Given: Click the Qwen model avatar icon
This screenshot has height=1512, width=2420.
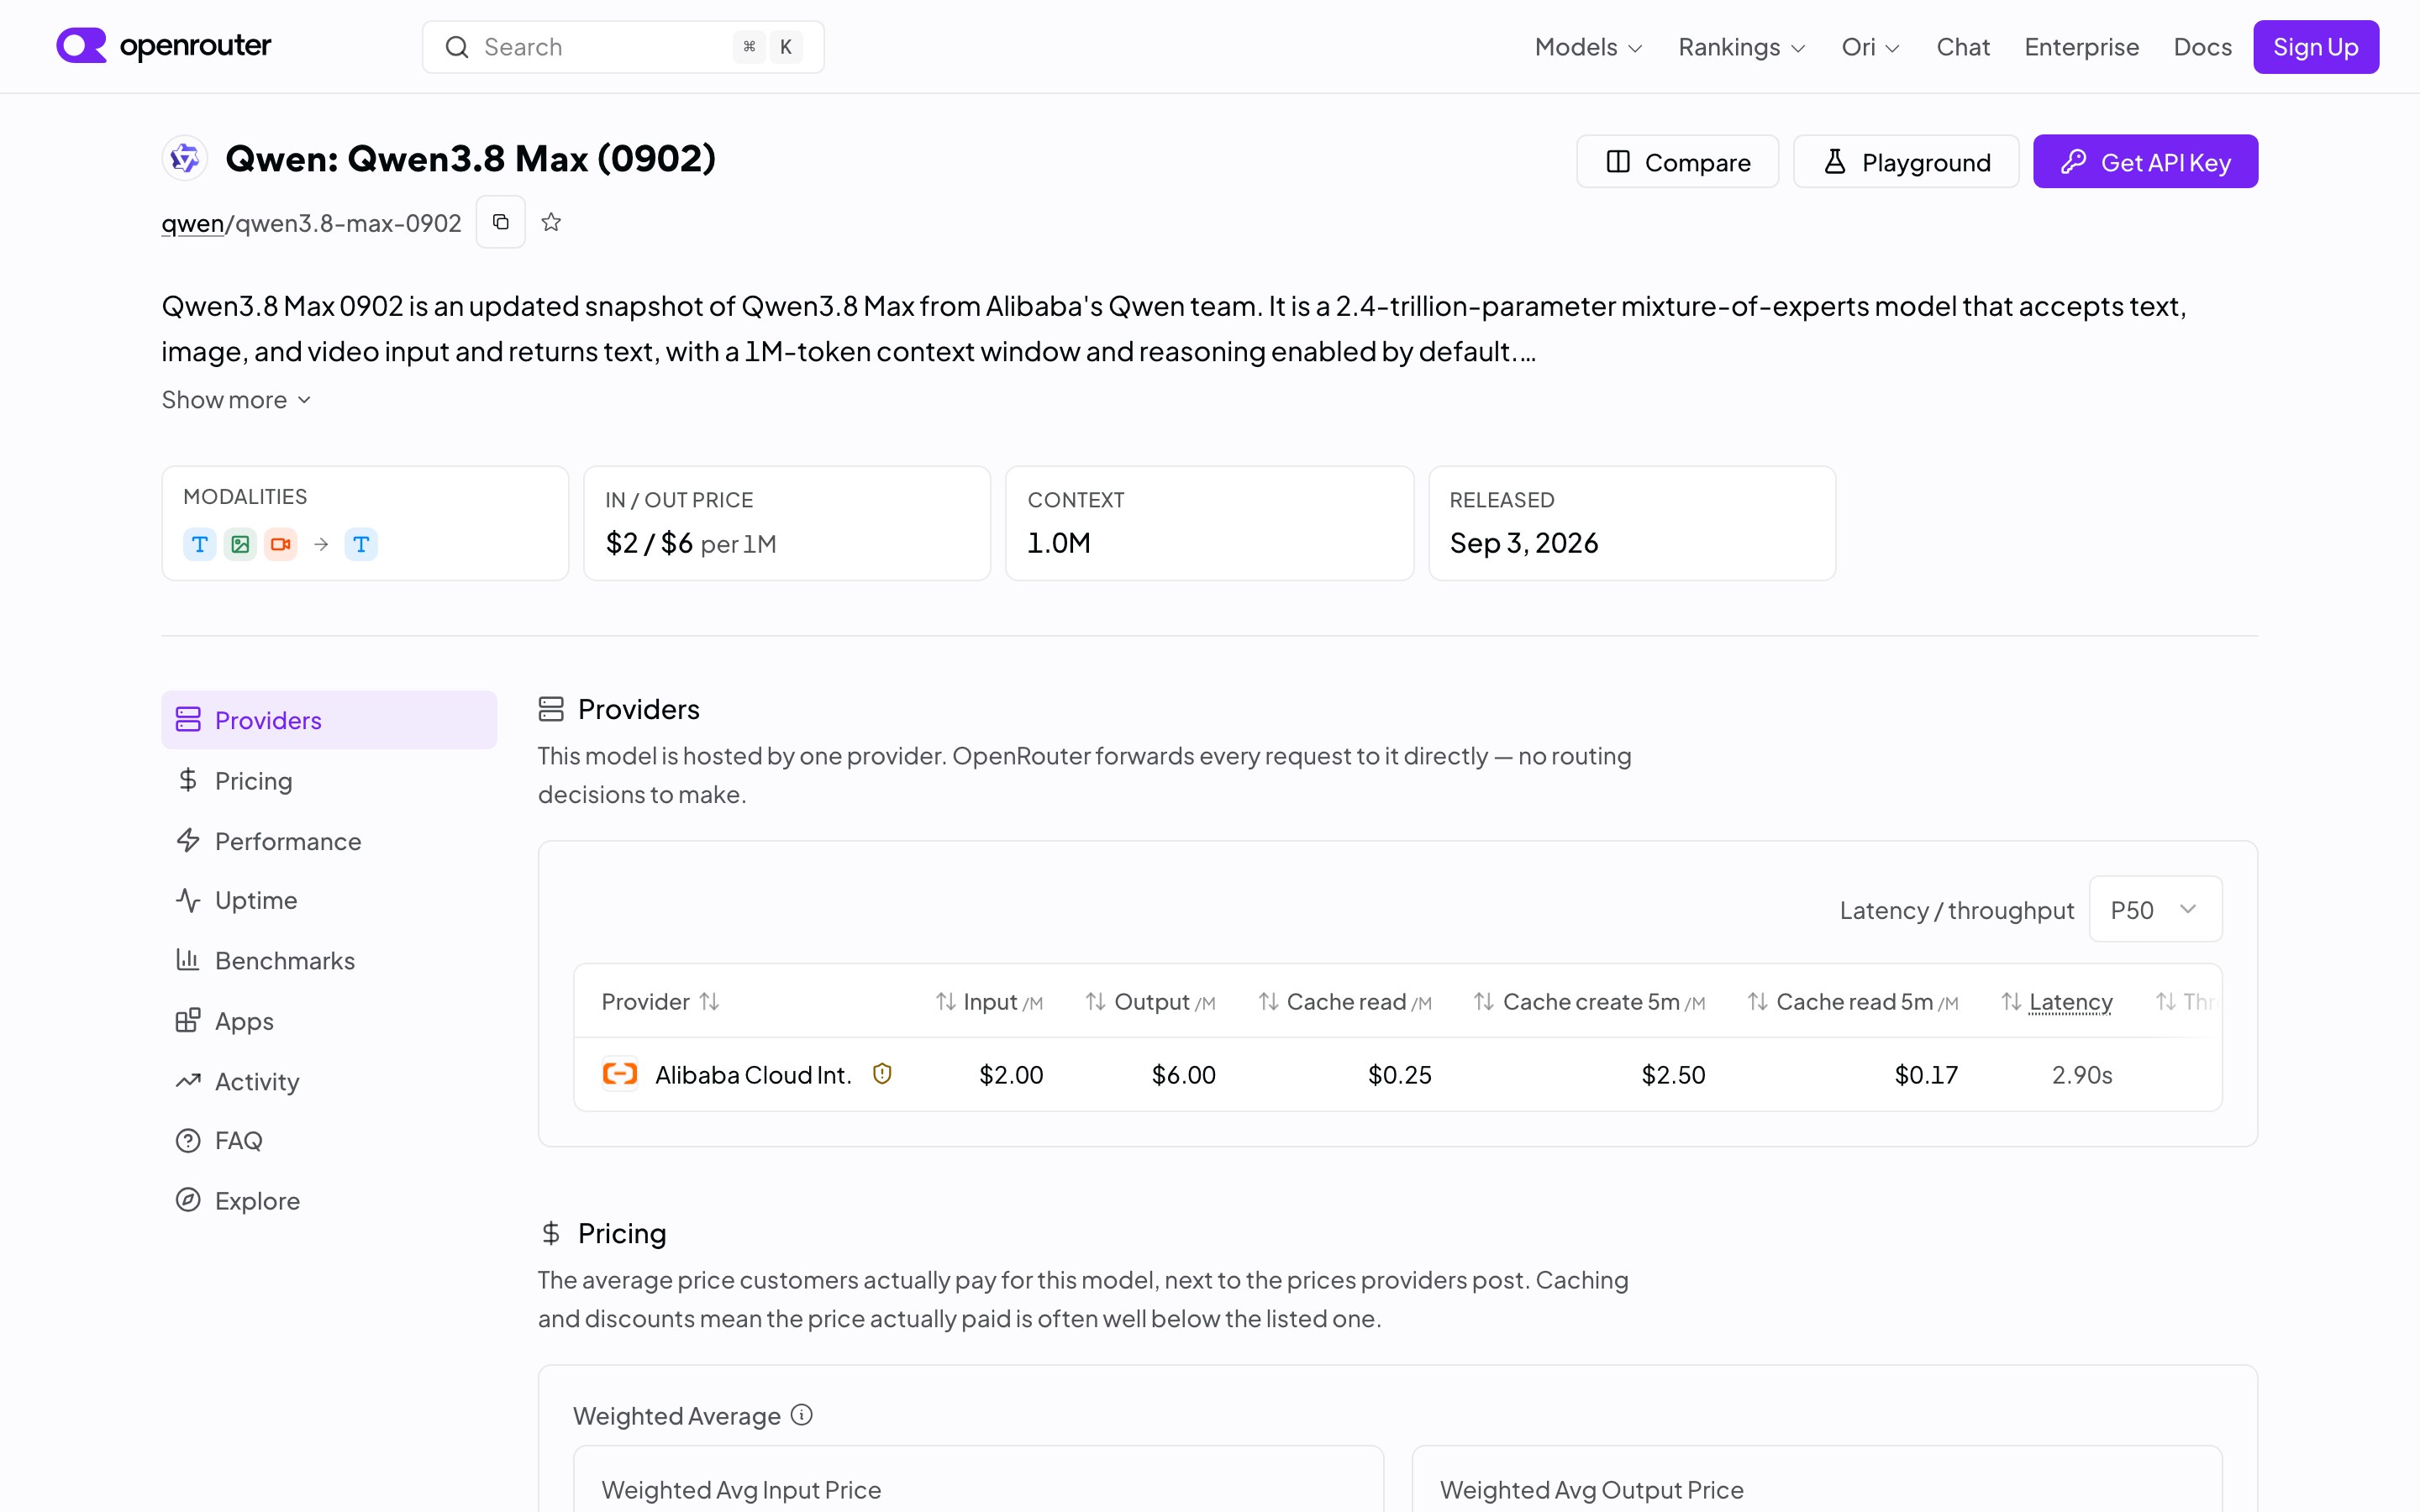Looking at the screenshot, I should coord(185,158).
